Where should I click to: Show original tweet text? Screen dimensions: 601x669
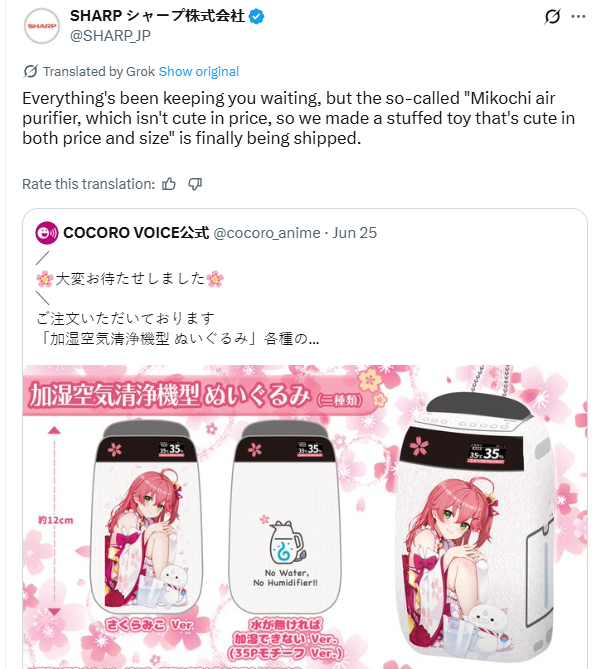click(x=199, y=71)
